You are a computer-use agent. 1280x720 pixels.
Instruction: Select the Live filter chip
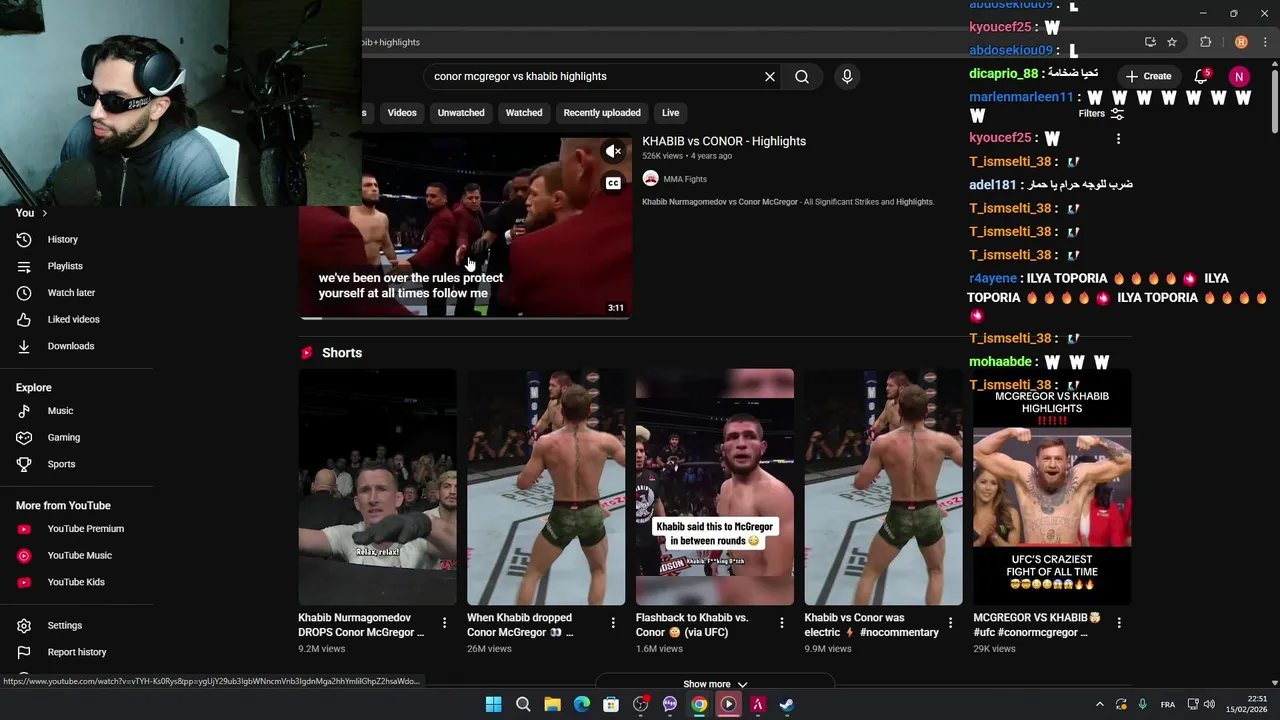(671, 113)
